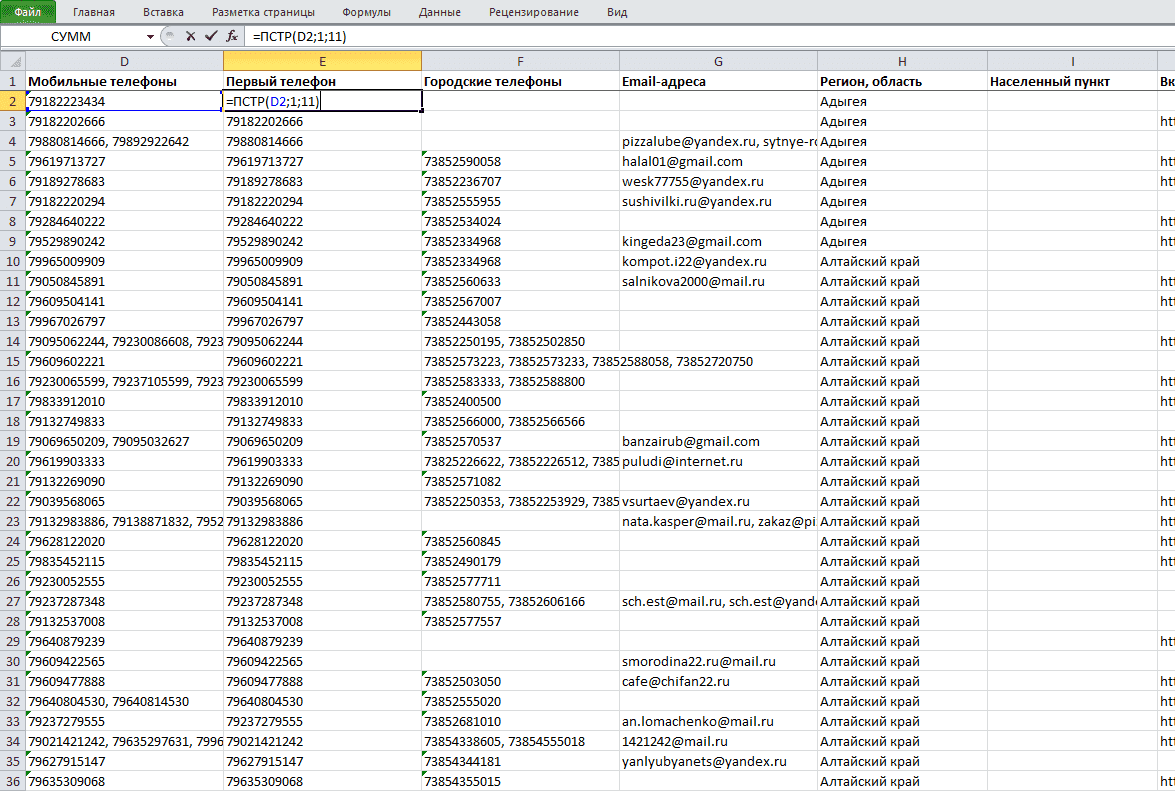Select email salnikova2000@mail.ru cell
This screenshot has height=791, width=1175.
coord(718,281)
